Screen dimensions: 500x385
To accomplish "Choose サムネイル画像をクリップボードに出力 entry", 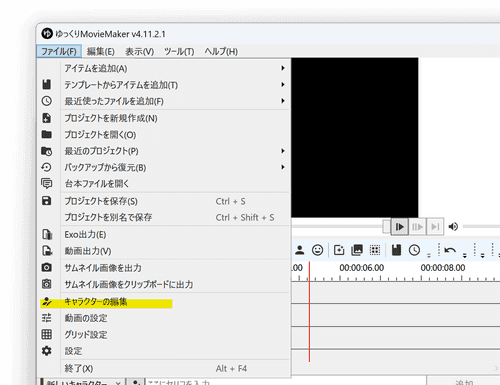I will click(x=164, y=284).
